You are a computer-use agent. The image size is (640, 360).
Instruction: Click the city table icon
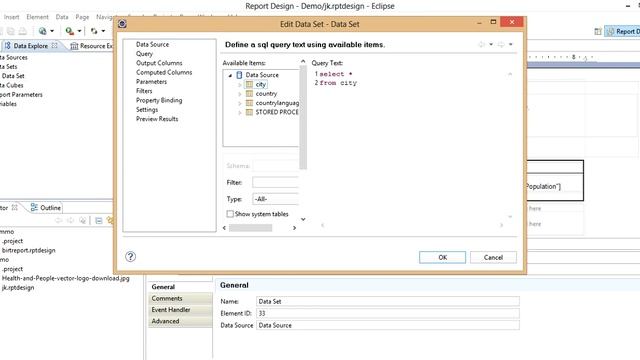click(x=249, y=84)
